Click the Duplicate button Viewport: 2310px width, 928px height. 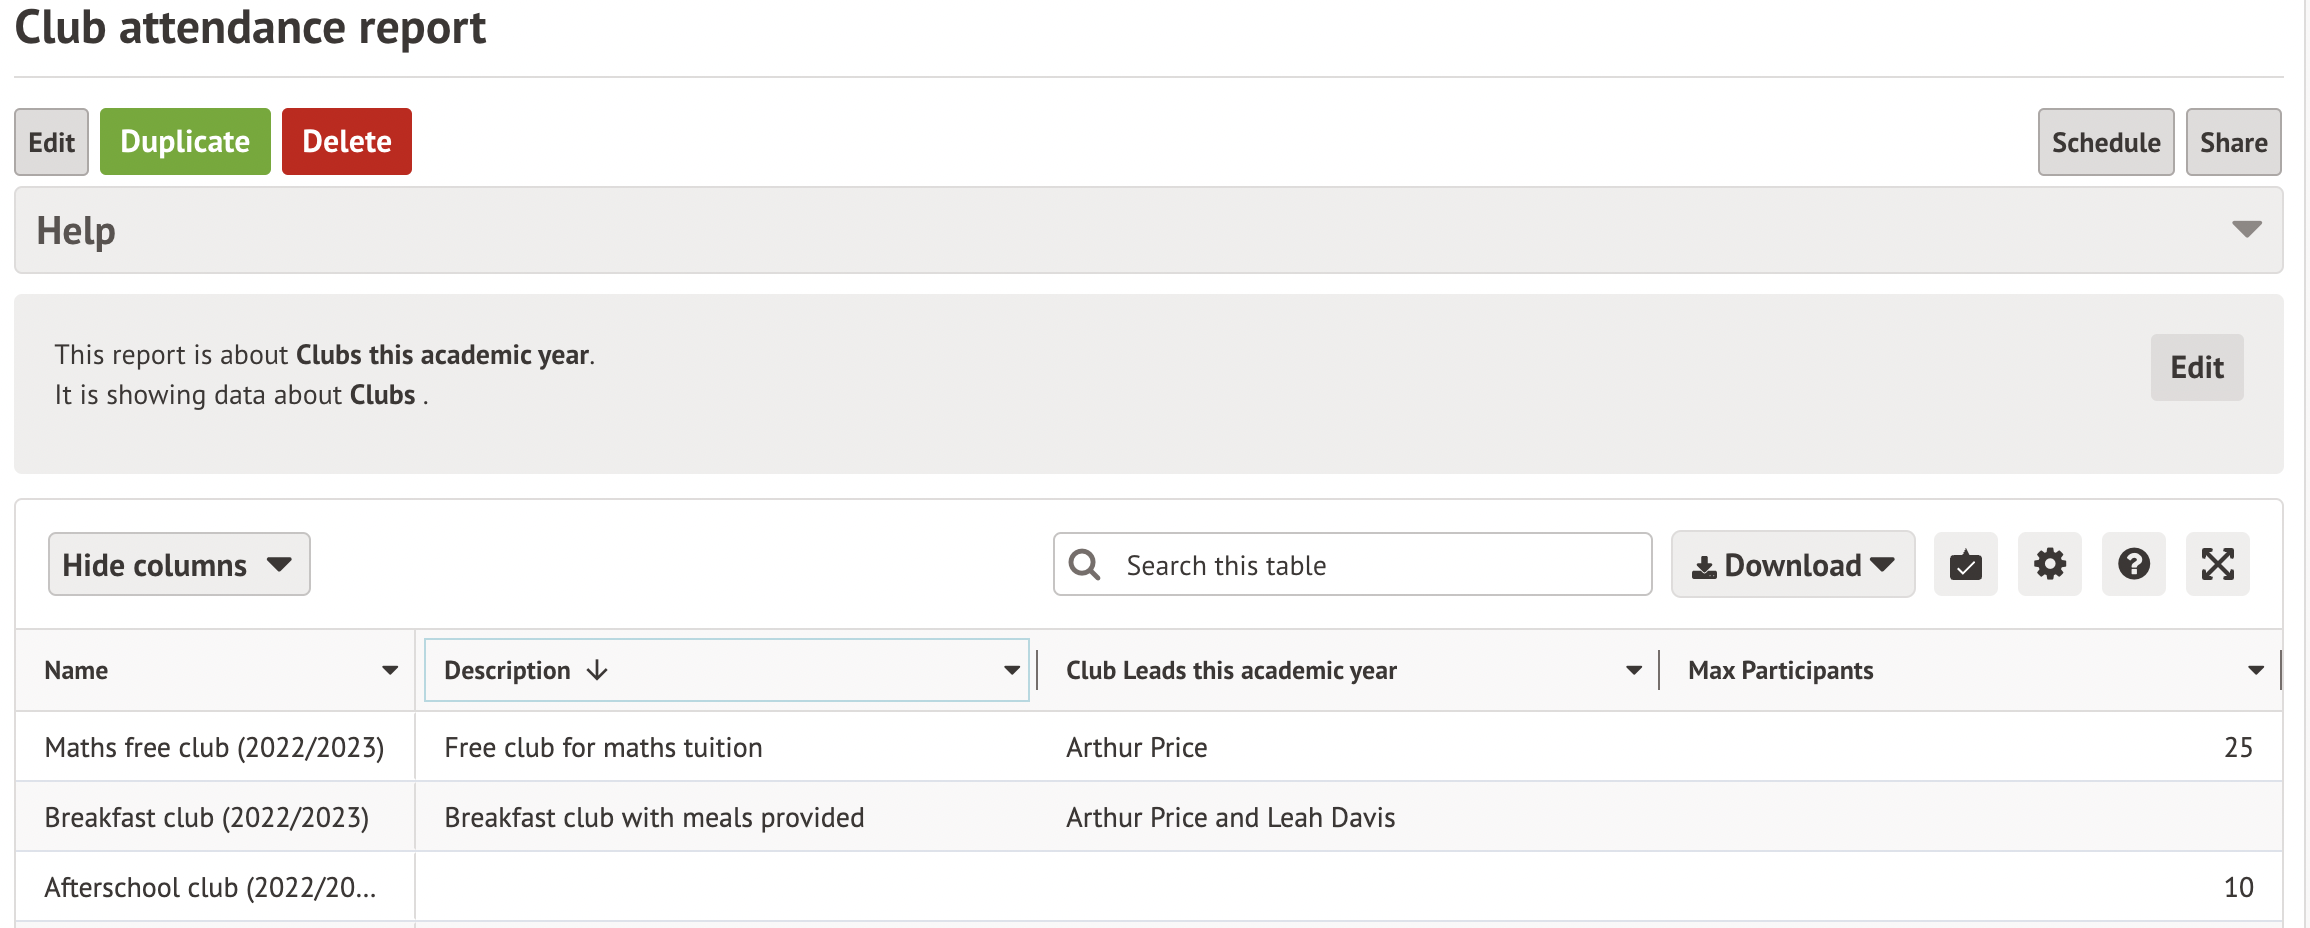point(185,142)
